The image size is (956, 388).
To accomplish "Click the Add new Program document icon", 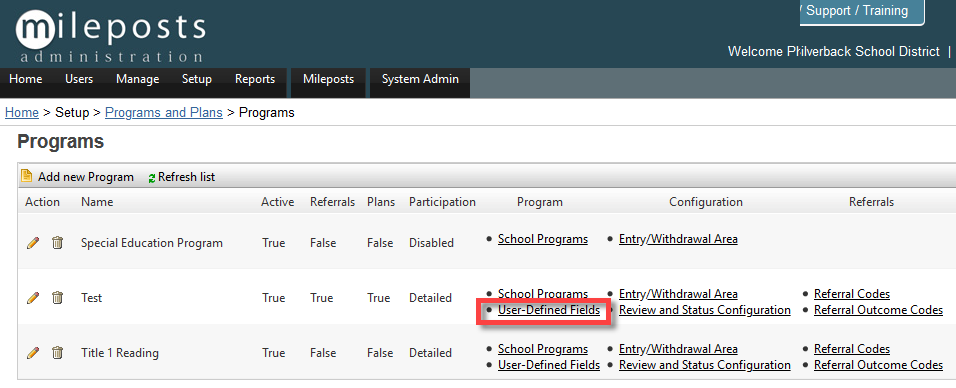I will [x=26, y=176].
